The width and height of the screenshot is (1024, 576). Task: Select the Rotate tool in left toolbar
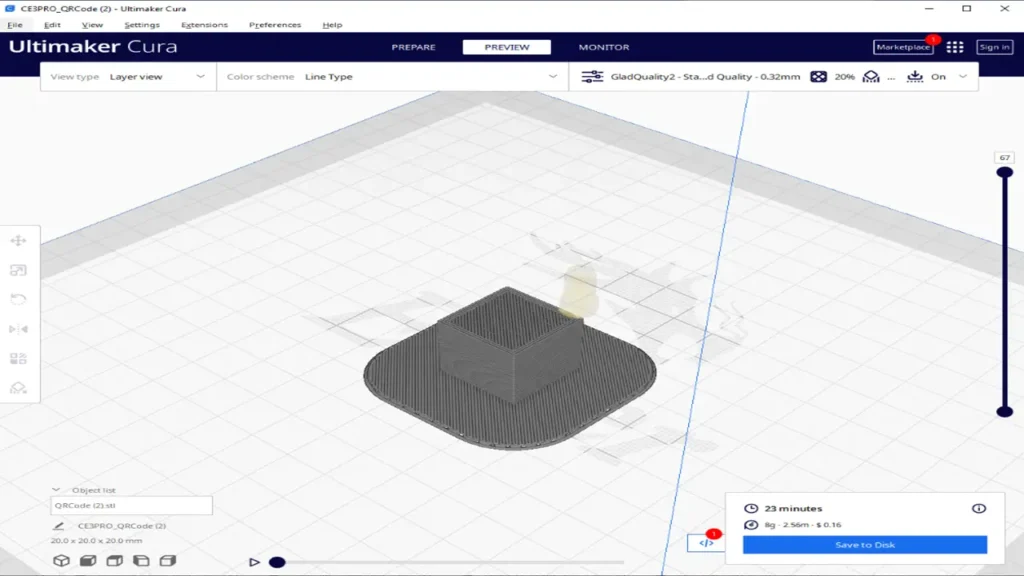(18, 299)
